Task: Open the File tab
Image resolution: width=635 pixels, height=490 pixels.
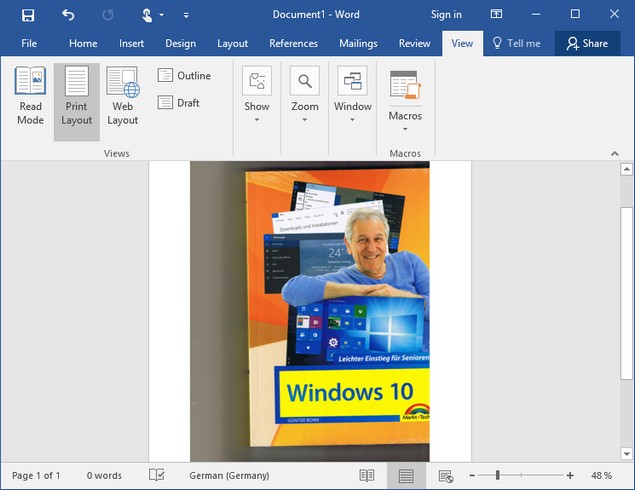Action: tap(29, 43)
